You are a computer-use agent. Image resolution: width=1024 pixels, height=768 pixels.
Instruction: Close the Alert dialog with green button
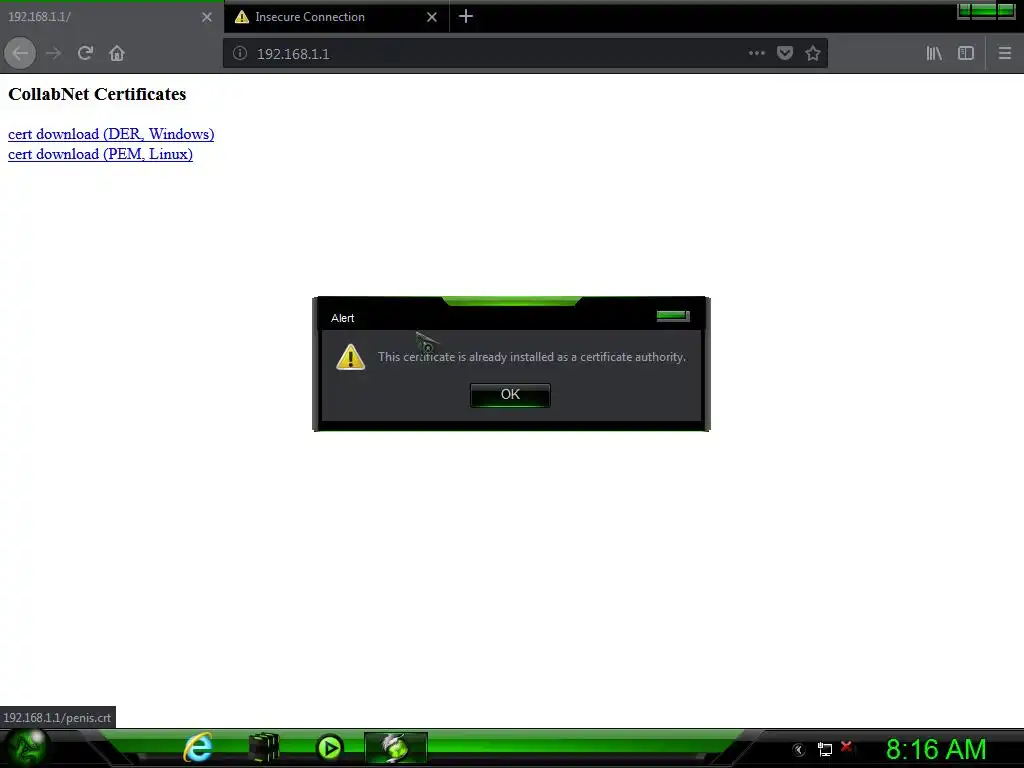(673, 316)
